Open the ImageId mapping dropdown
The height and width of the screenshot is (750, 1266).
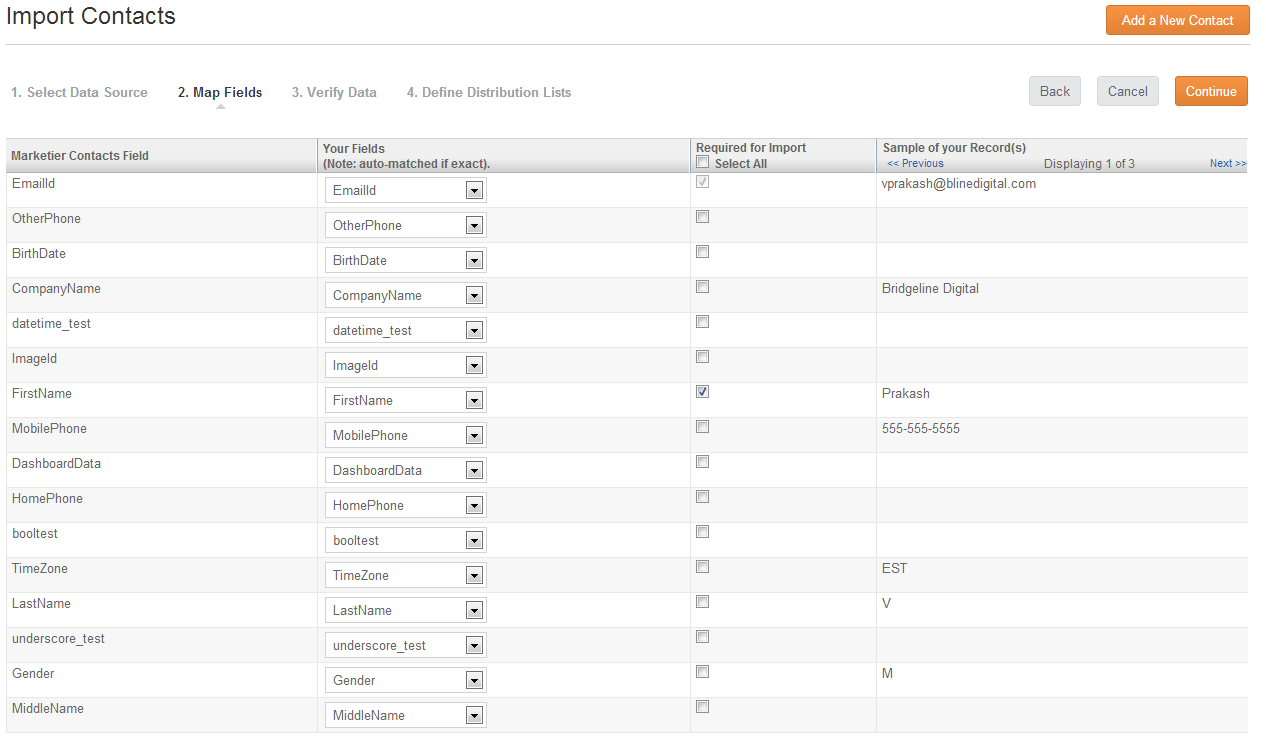point(406,365)
